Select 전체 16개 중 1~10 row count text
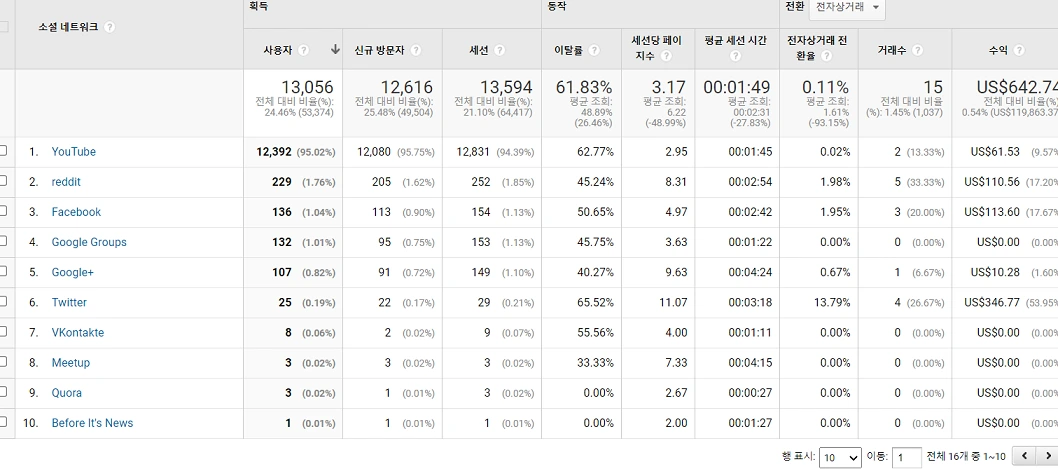1058x469 pixels. [966, 458]
